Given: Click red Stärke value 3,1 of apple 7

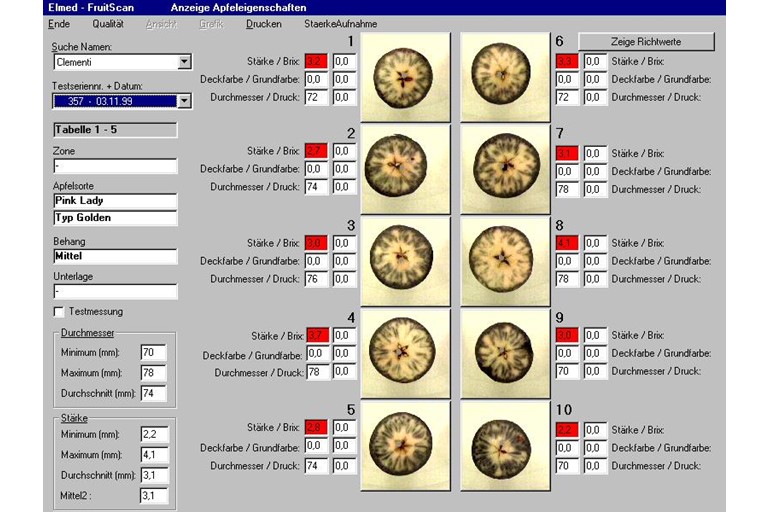Looking at the screenshot, I should [567, 153].
